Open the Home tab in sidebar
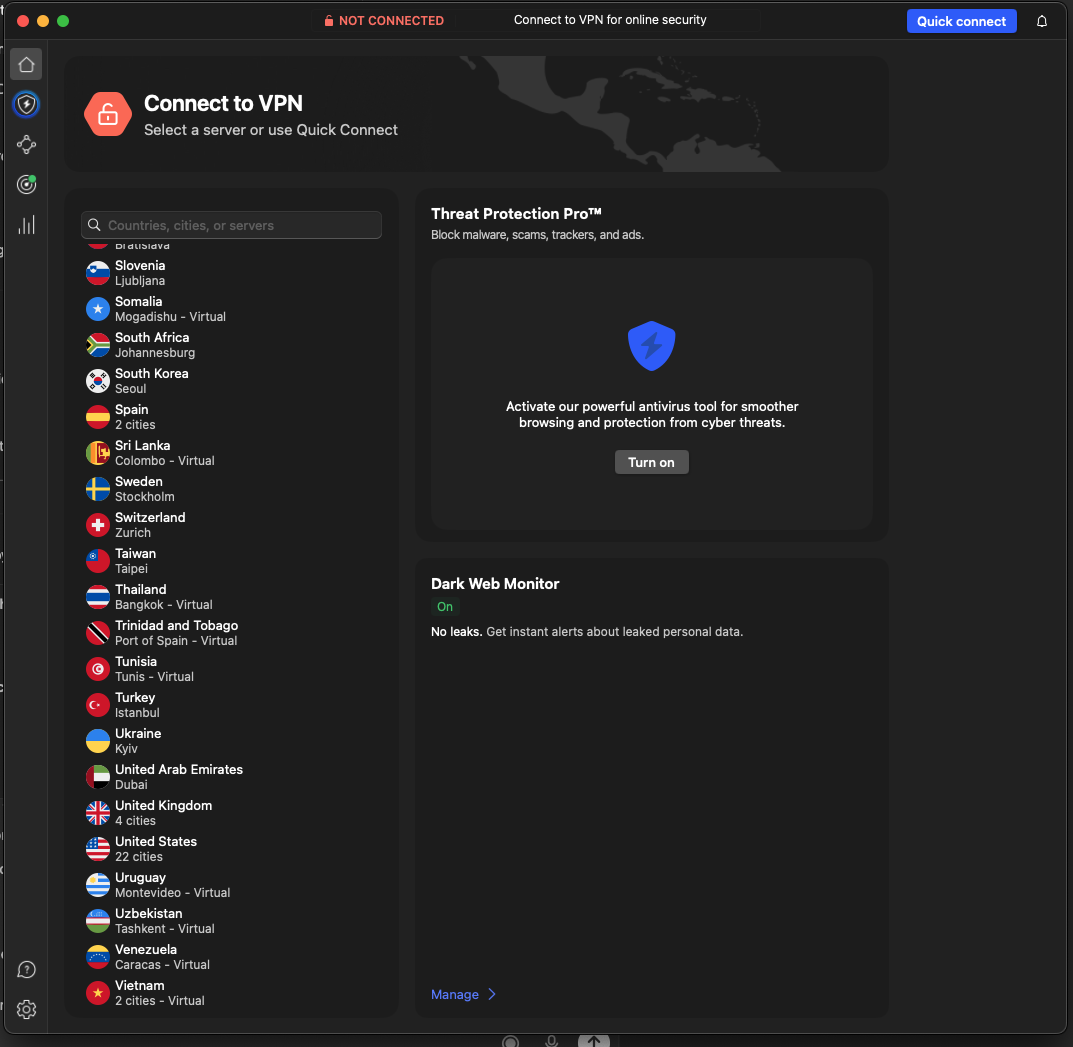 click(x=27, y=65)
